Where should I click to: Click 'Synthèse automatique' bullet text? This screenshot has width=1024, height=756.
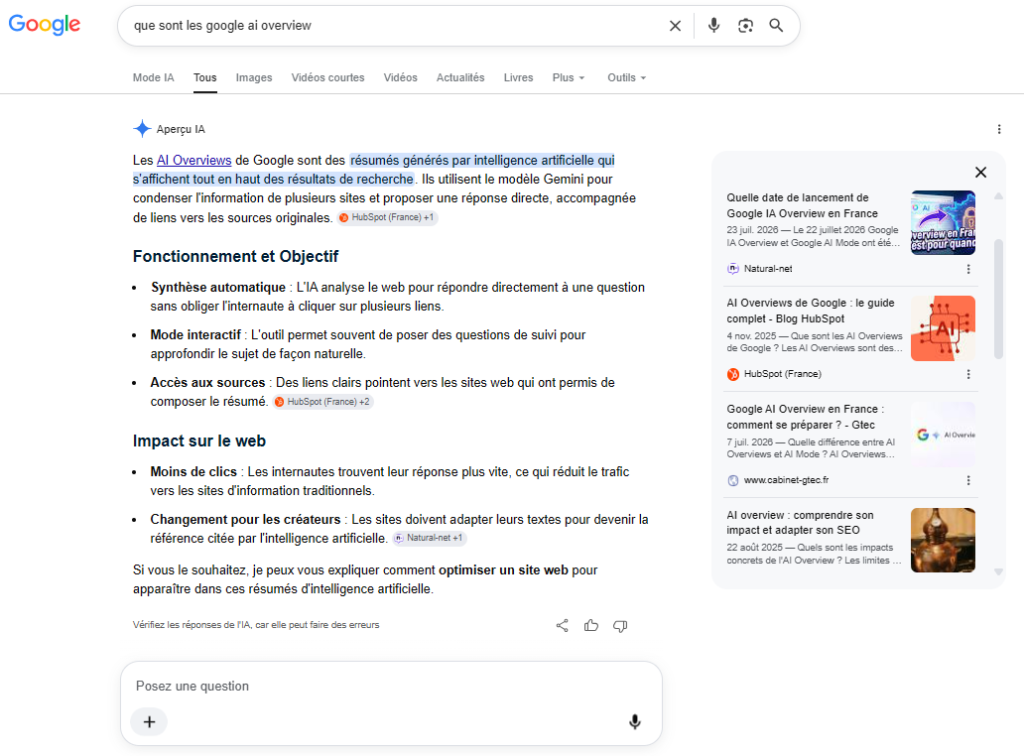coord(218,287)
